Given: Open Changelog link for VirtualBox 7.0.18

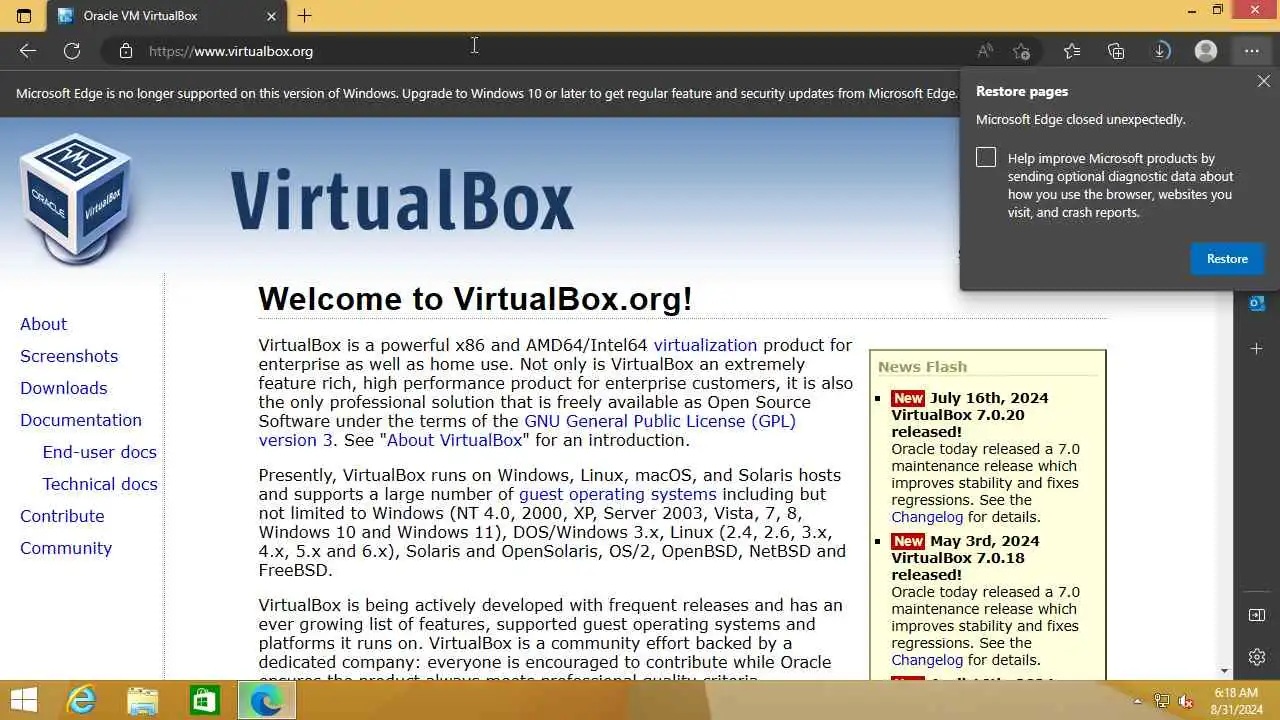Looking at the screenshot, I should pos(927,660).
